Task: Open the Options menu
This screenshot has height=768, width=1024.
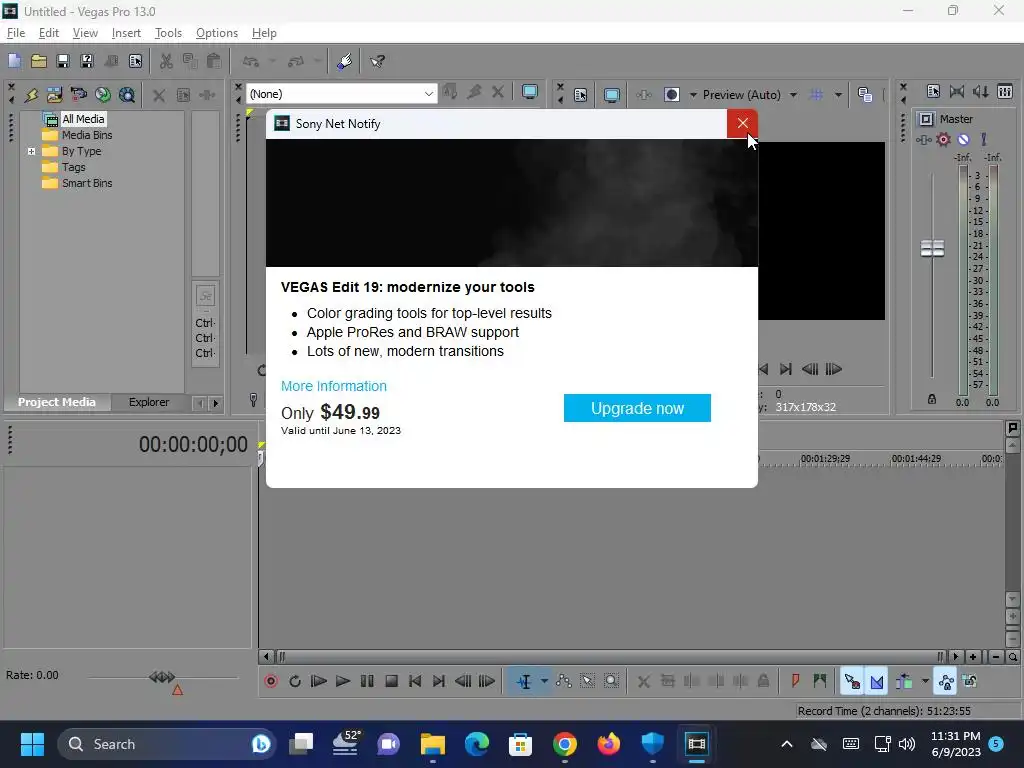Action: pyautogui.click(x=217, y=33)
